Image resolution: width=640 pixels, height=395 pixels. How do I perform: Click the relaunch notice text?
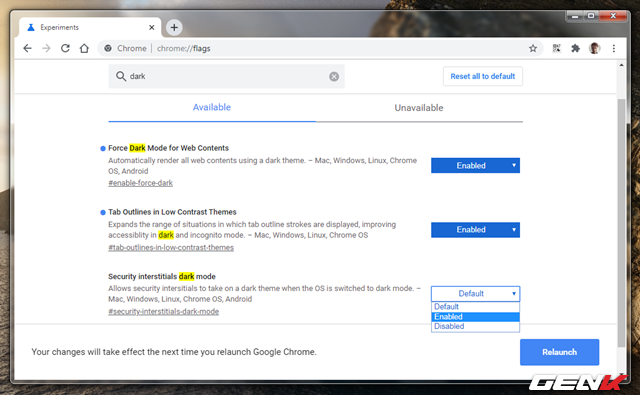point(174,352)
